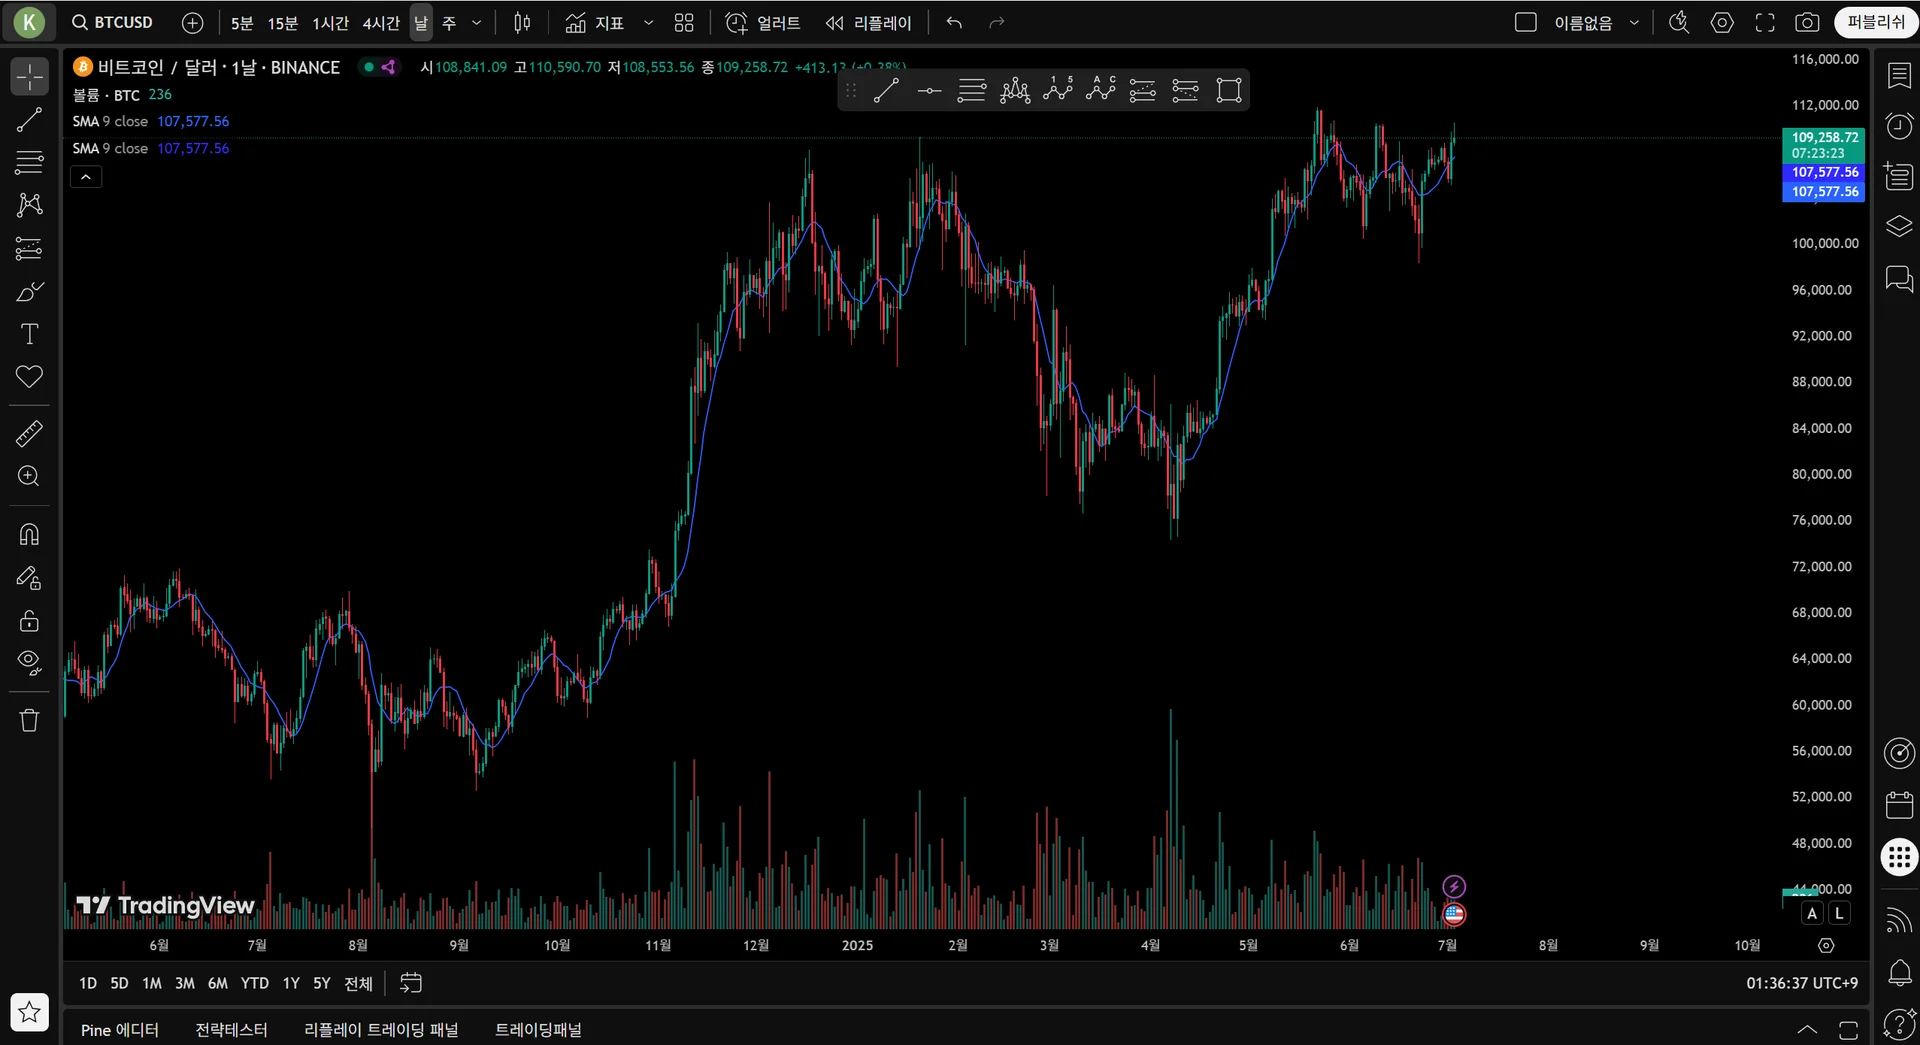This screenshot has width=1920, height=1045.
Task: Remove drawings with the trash icon
Action: point(29,720)
